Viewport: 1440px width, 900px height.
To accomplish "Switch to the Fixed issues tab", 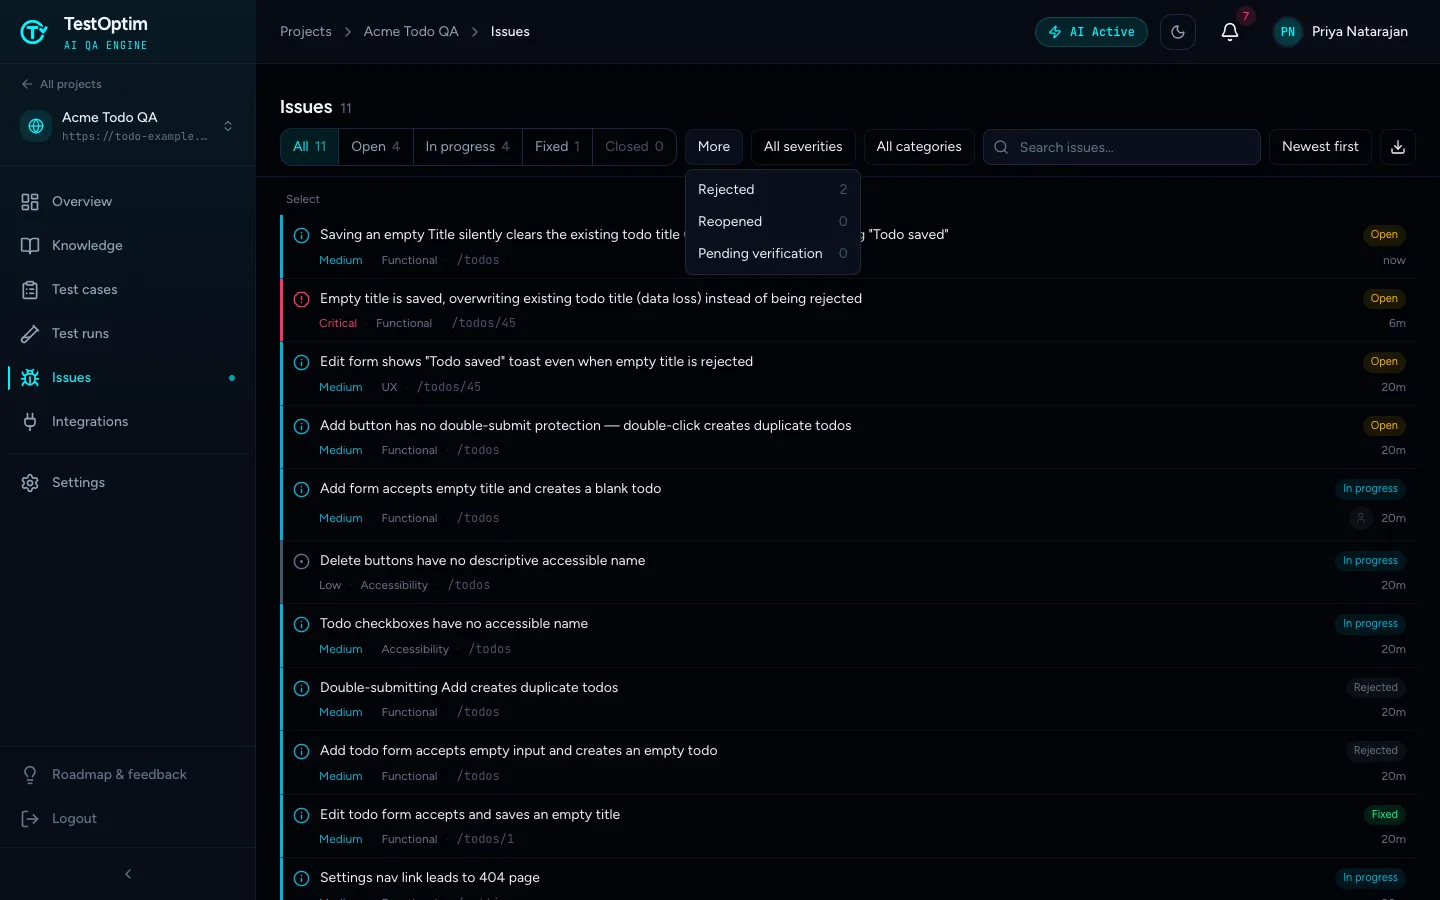I will (x=557, y=147).
